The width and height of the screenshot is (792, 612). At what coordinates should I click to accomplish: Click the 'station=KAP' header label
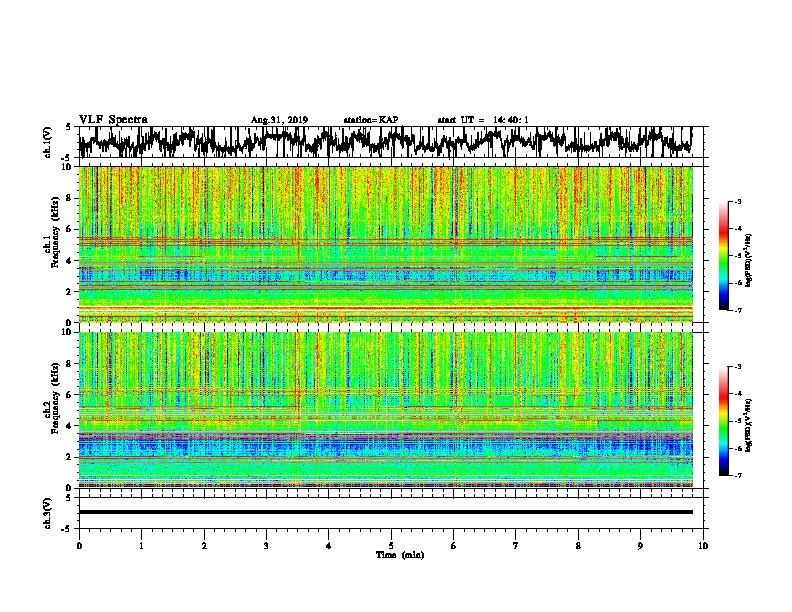pyautogui.click(x=371, y=120)
